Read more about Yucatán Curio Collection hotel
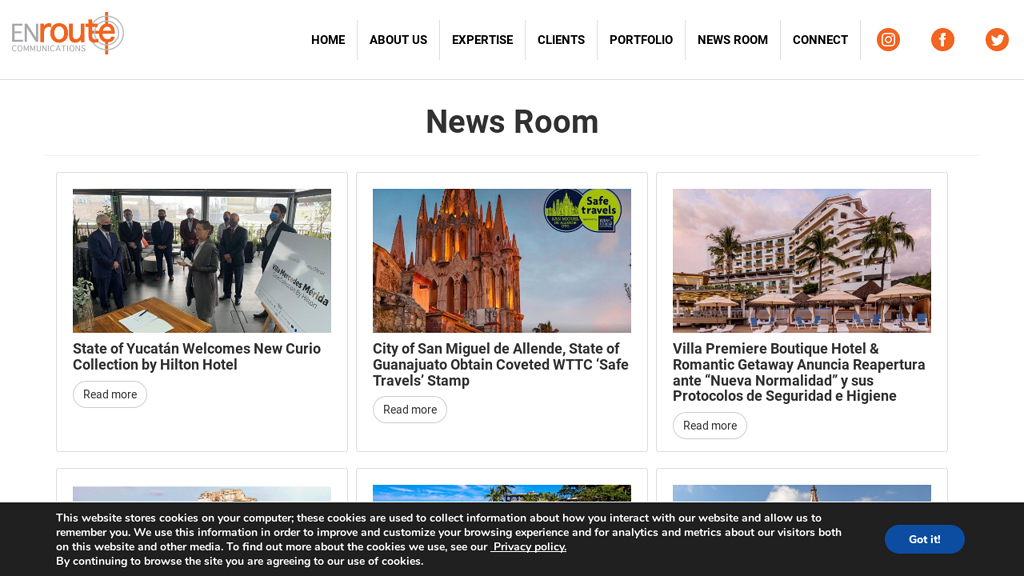 110,395
